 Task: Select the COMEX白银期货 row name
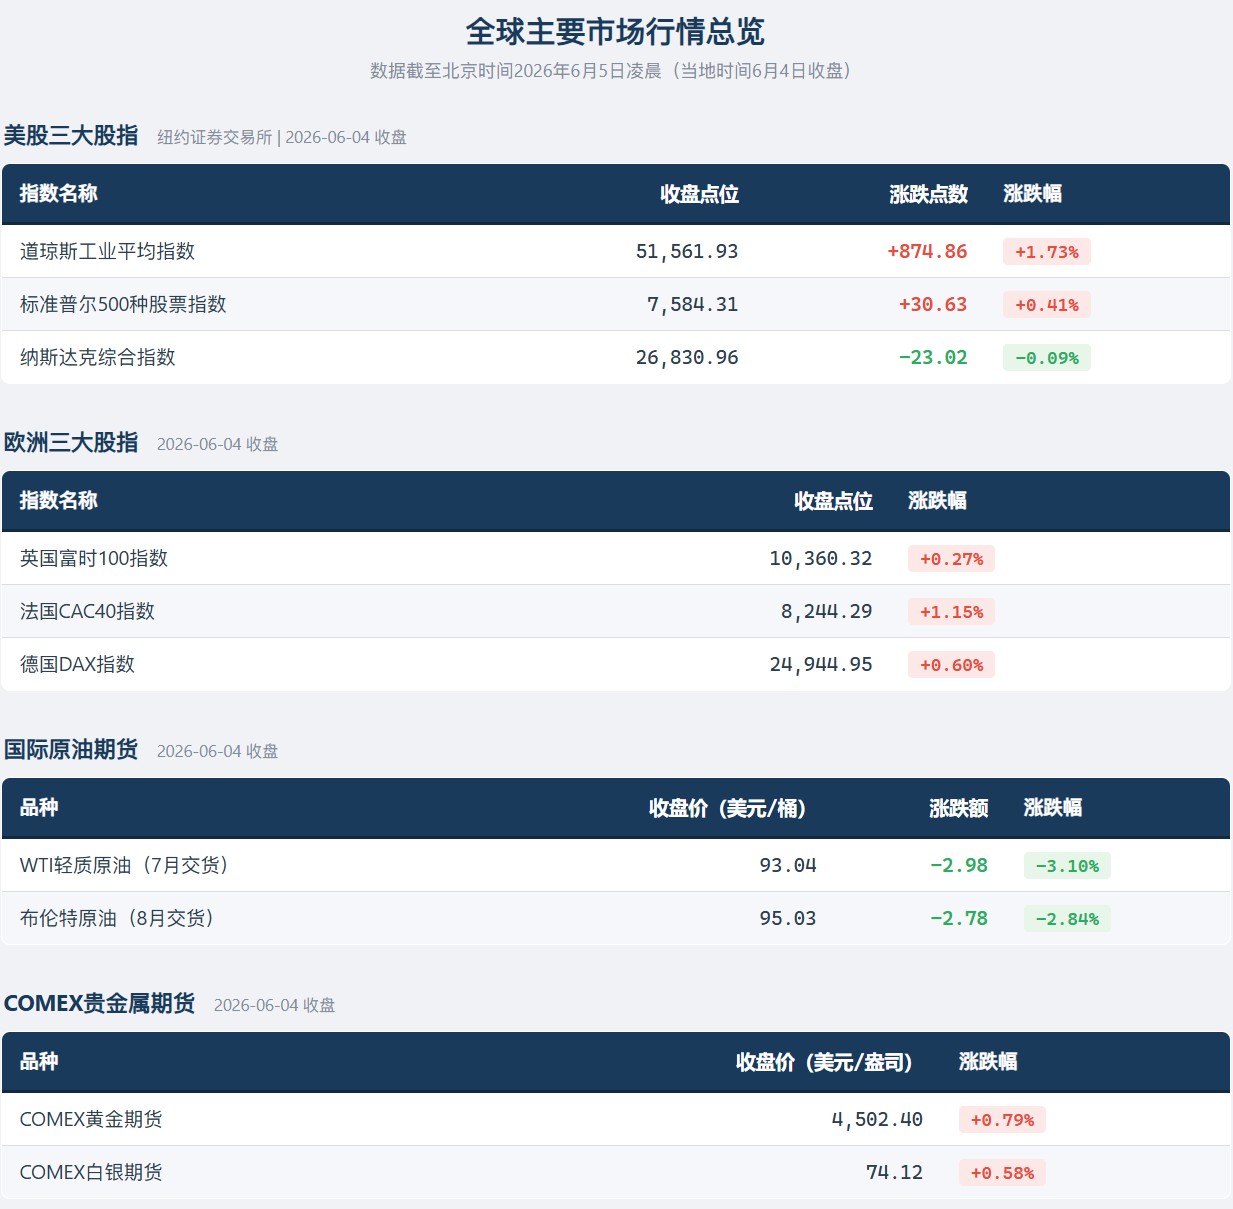click(91, 1172)
